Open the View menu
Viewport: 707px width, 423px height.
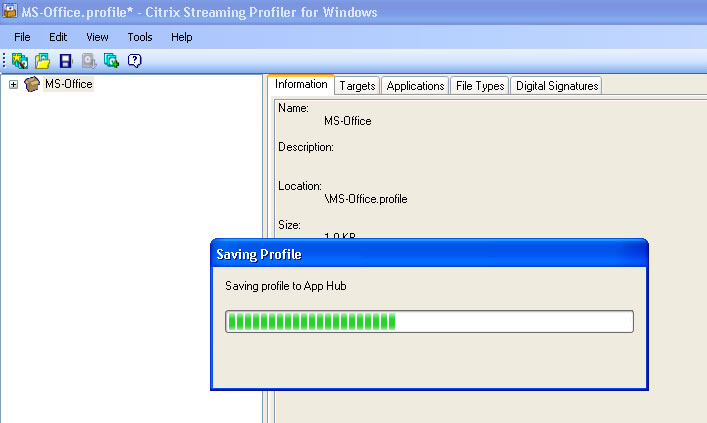click(97, 37)
